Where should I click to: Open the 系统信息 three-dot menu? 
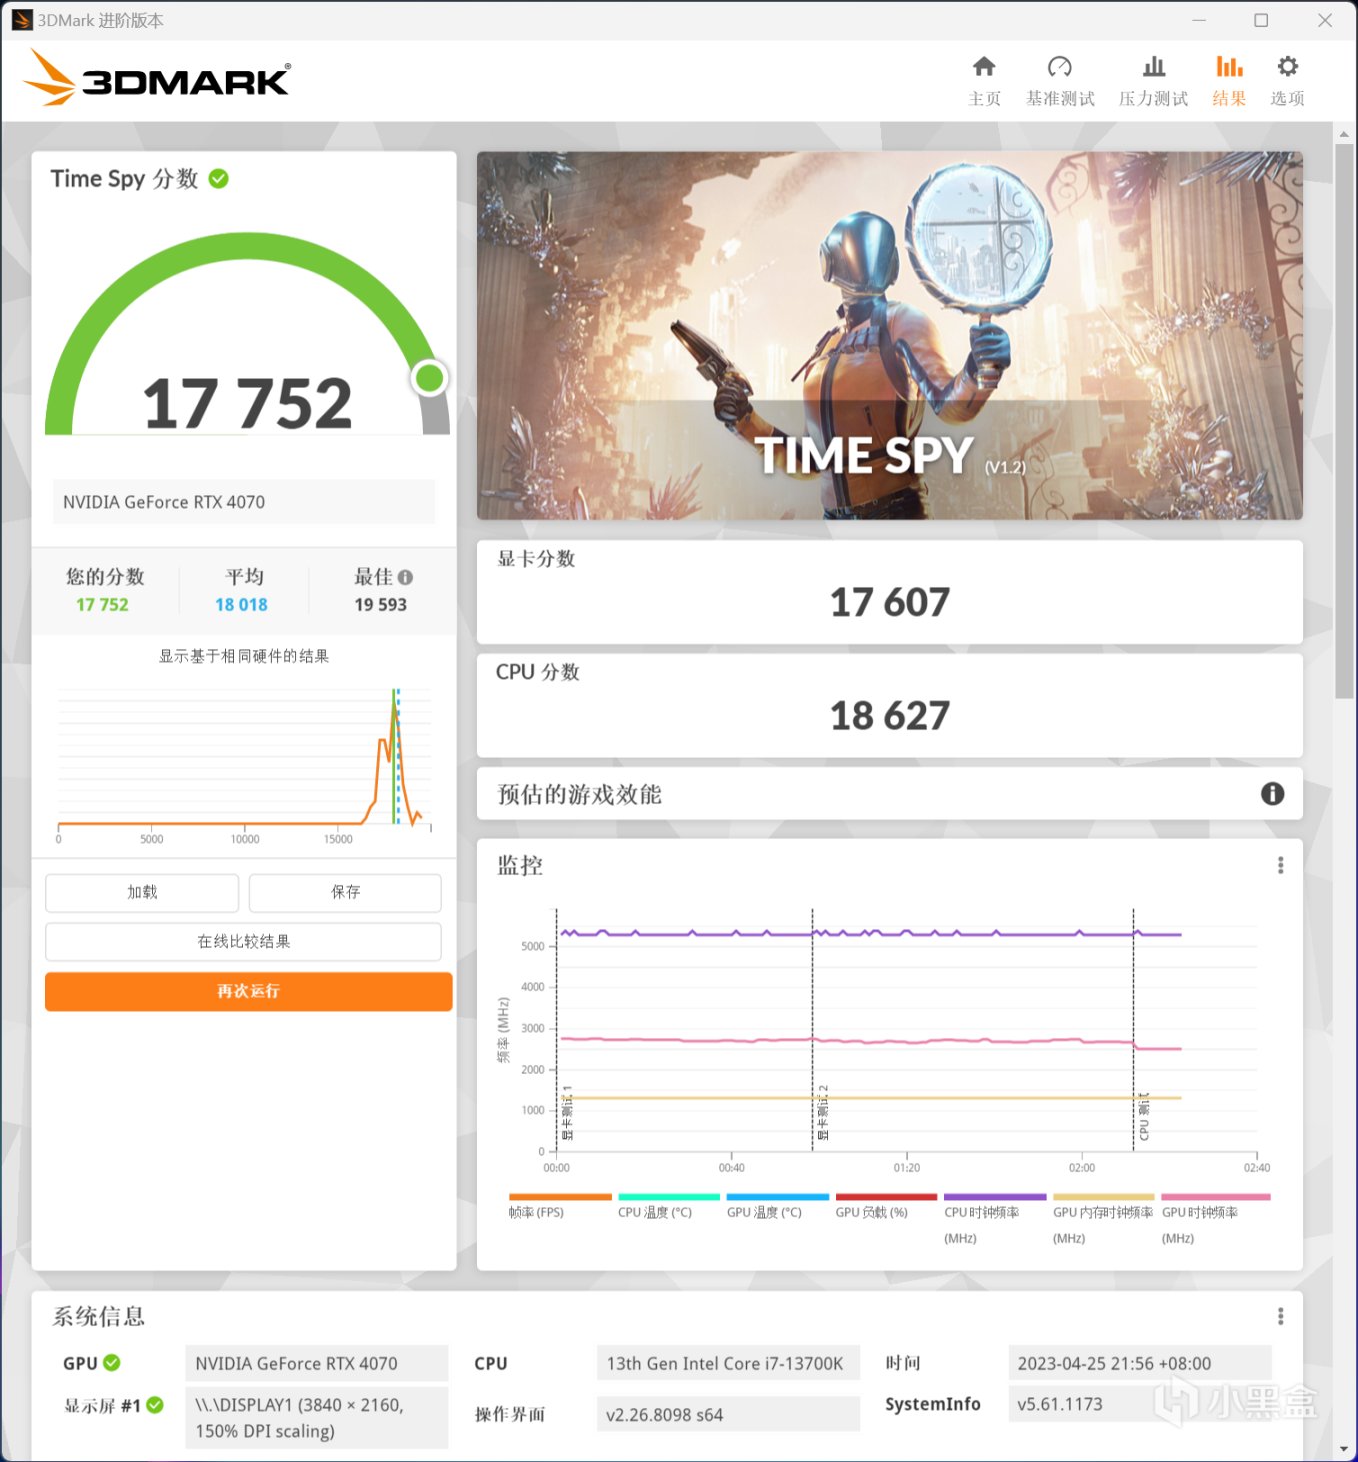1280,1317
